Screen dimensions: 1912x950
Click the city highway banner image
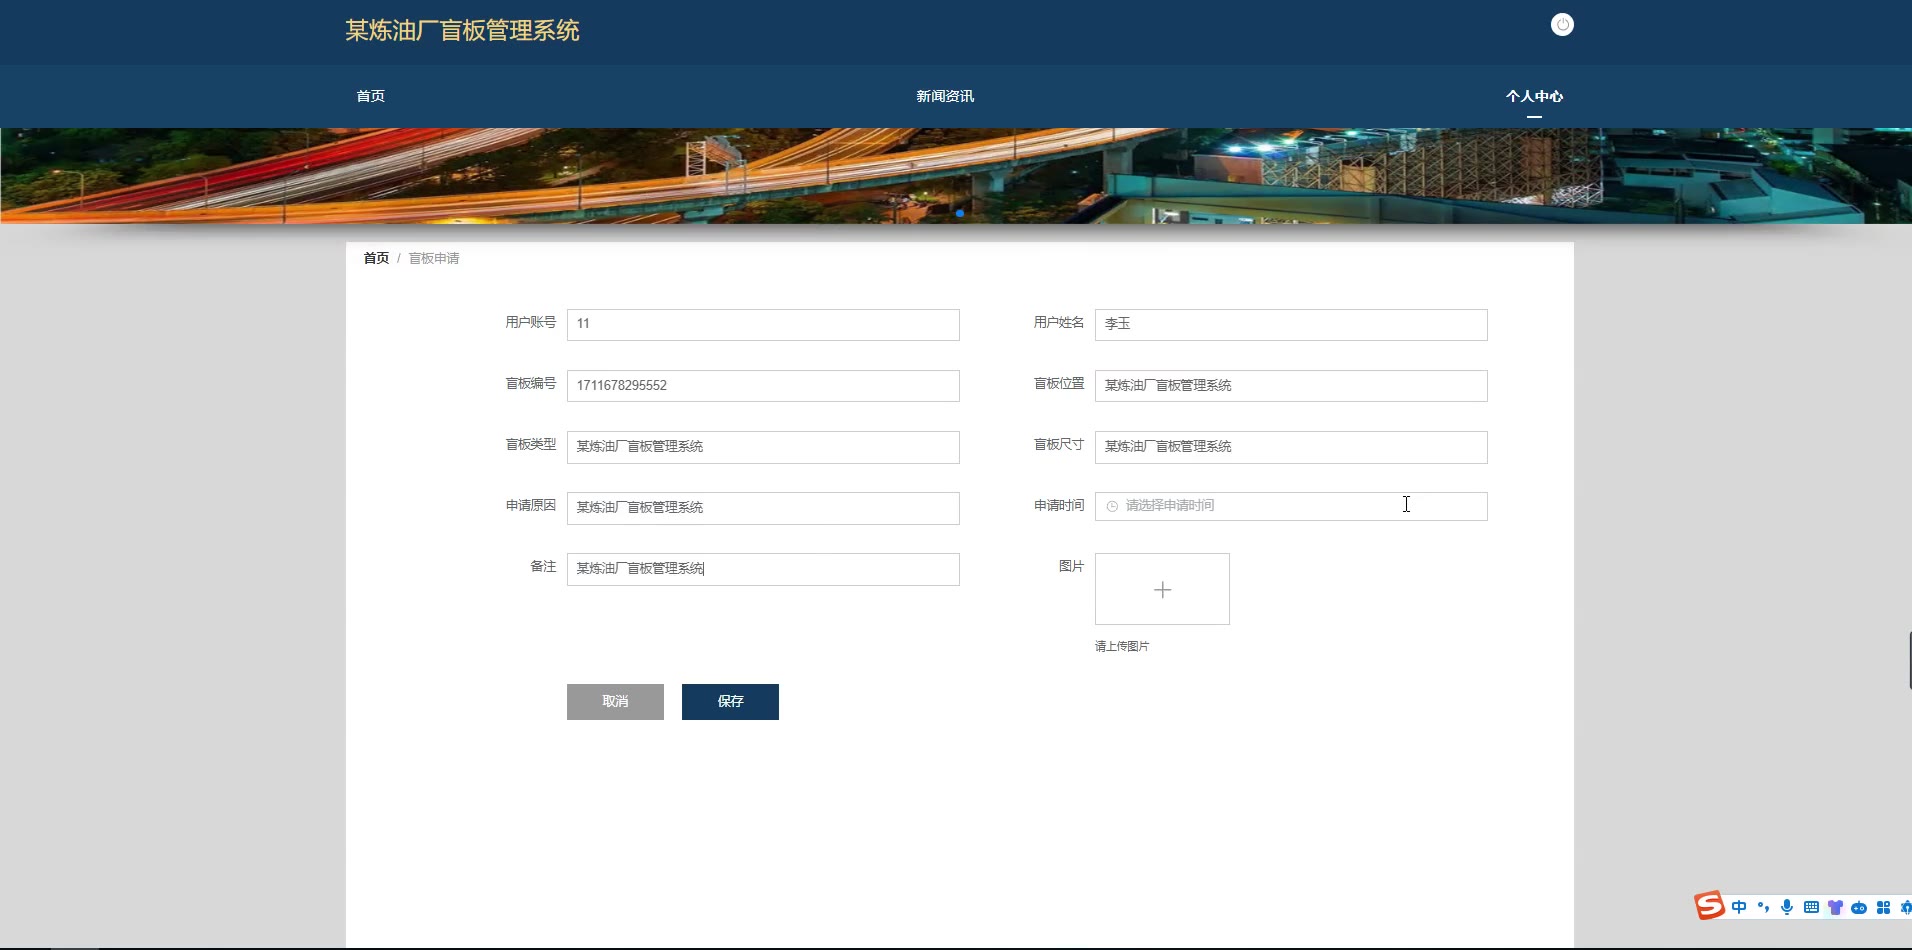click(x=956, y=175)
